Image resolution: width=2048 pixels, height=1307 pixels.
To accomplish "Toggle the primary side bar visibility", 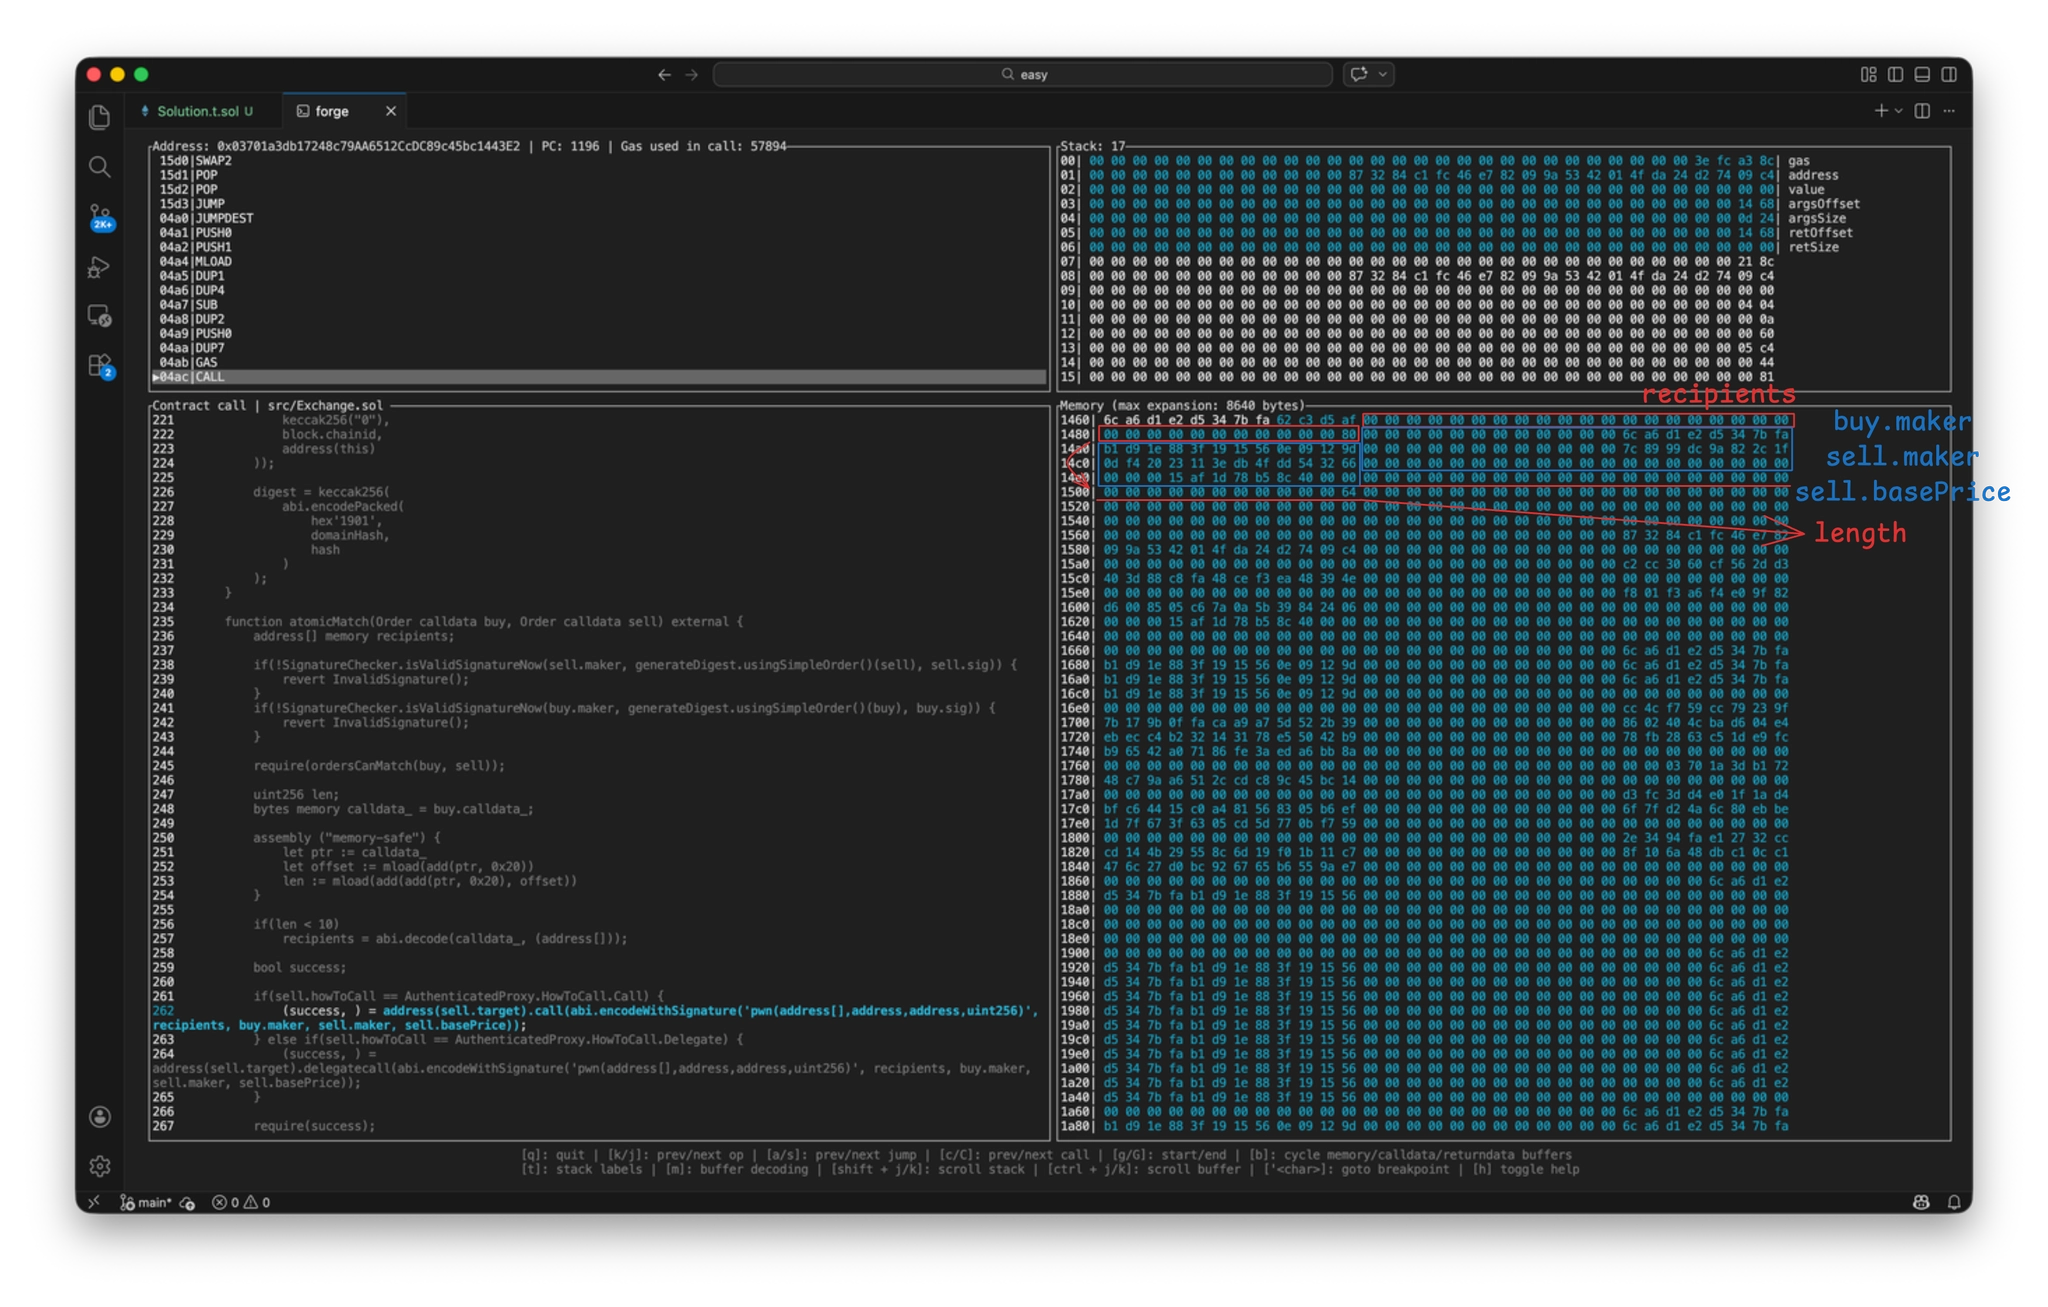I will pos(1895,74).
